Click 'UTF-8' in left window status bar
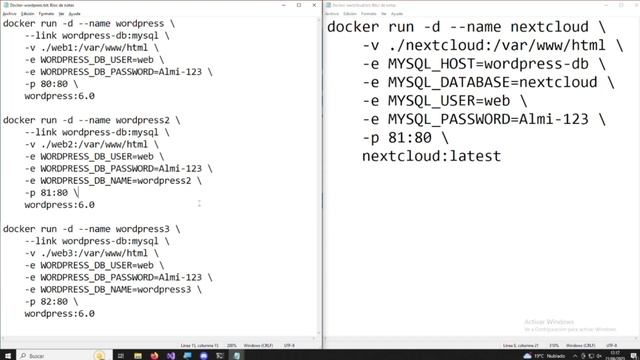This screenshot has width=640, height=360. (289, 345)
